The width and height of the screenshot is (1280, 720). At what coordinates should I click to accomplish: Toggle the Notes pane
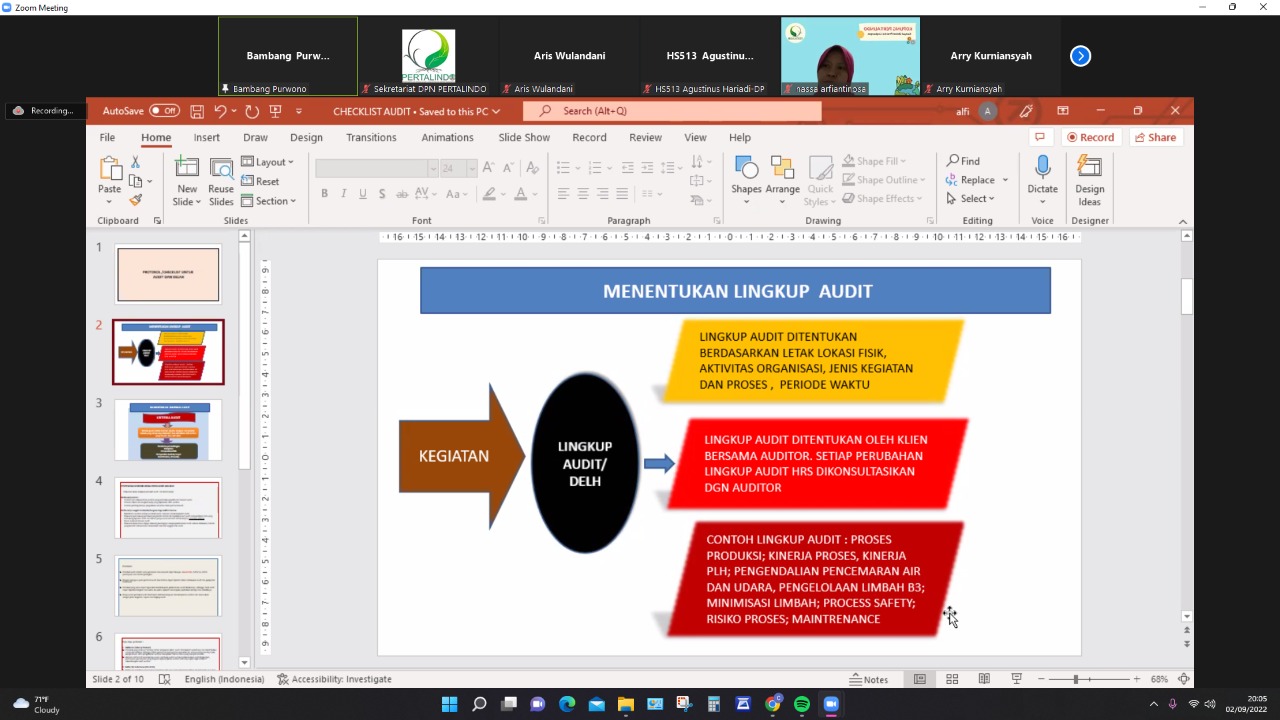click(868, 679)
